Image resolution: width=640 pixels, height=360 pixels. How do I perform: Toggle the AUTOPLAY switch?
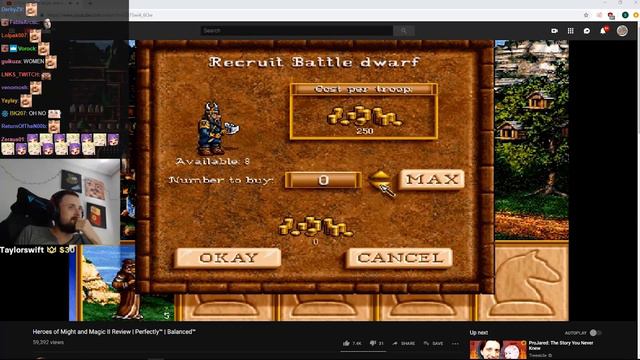point(595,333)
